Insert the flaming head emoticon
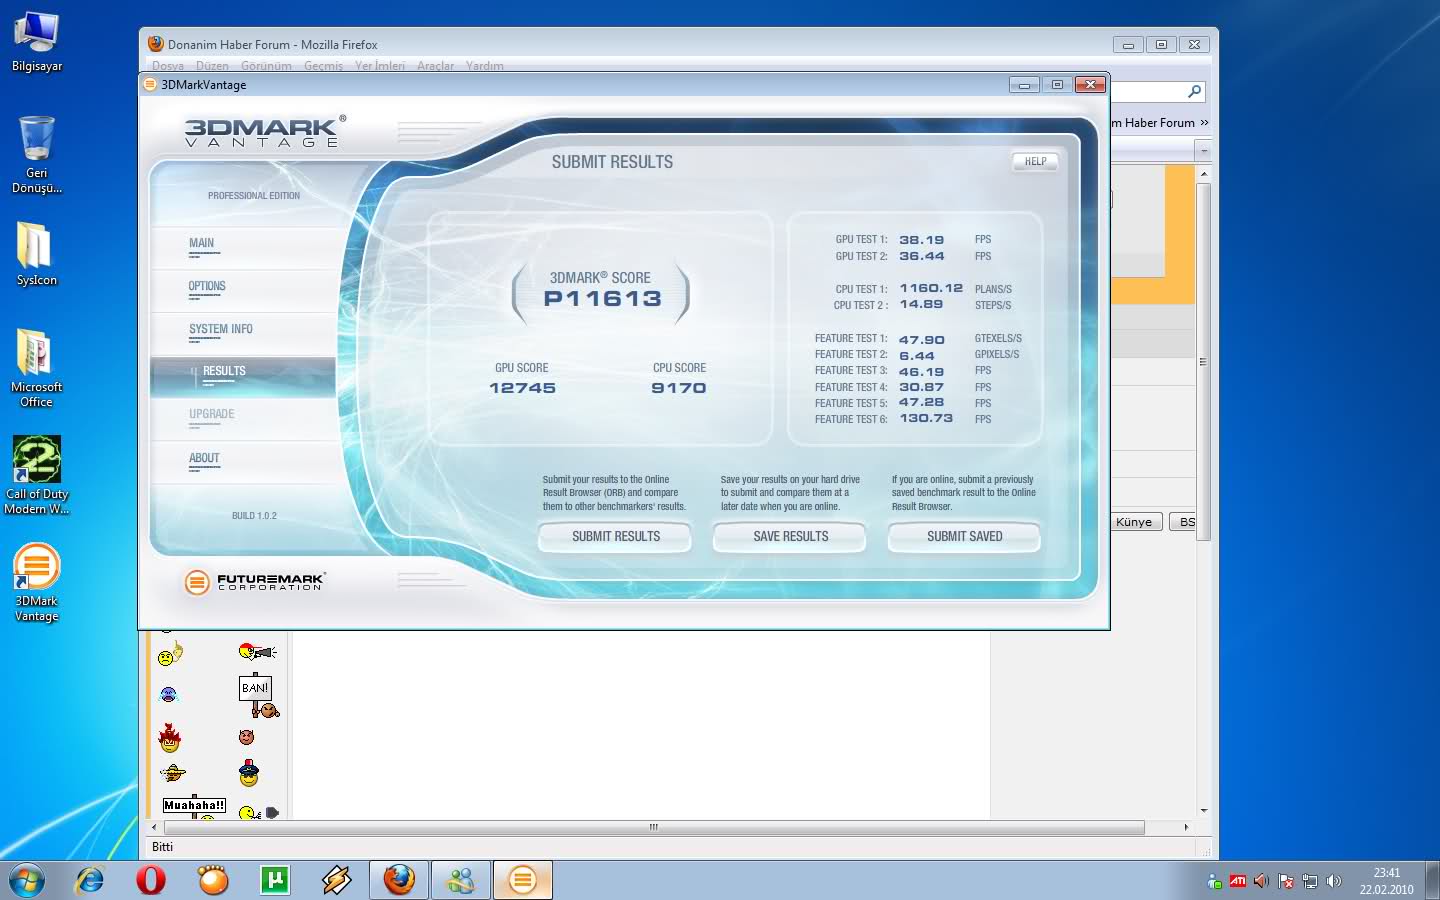Viewport: 1440px width, 900px height. (170, 738)
